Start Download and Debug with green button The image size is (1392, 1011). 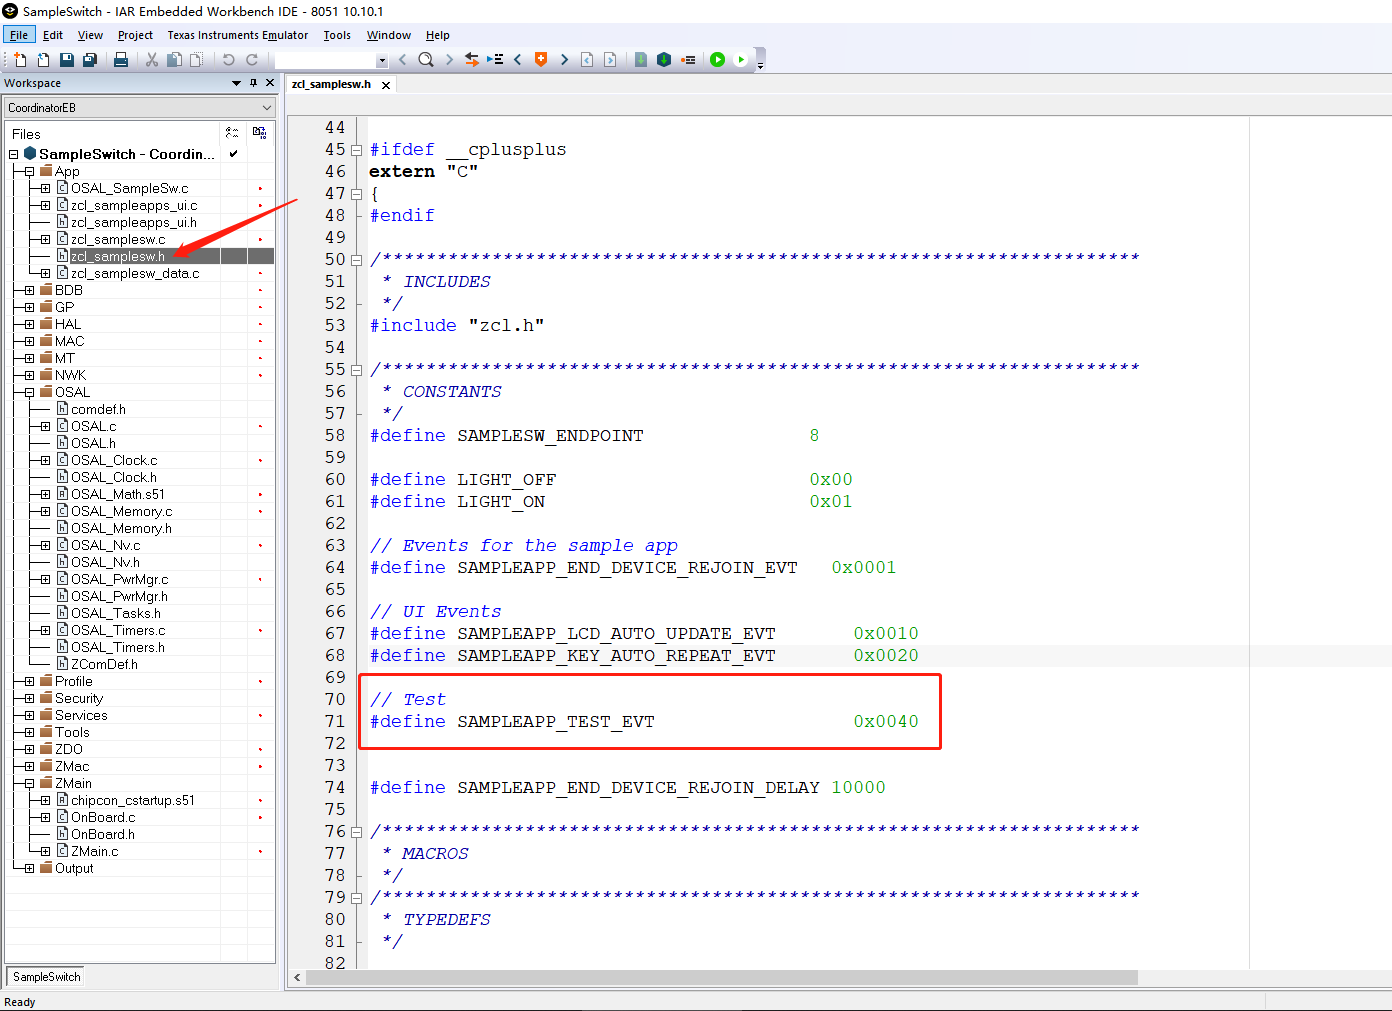pos(717,60)
